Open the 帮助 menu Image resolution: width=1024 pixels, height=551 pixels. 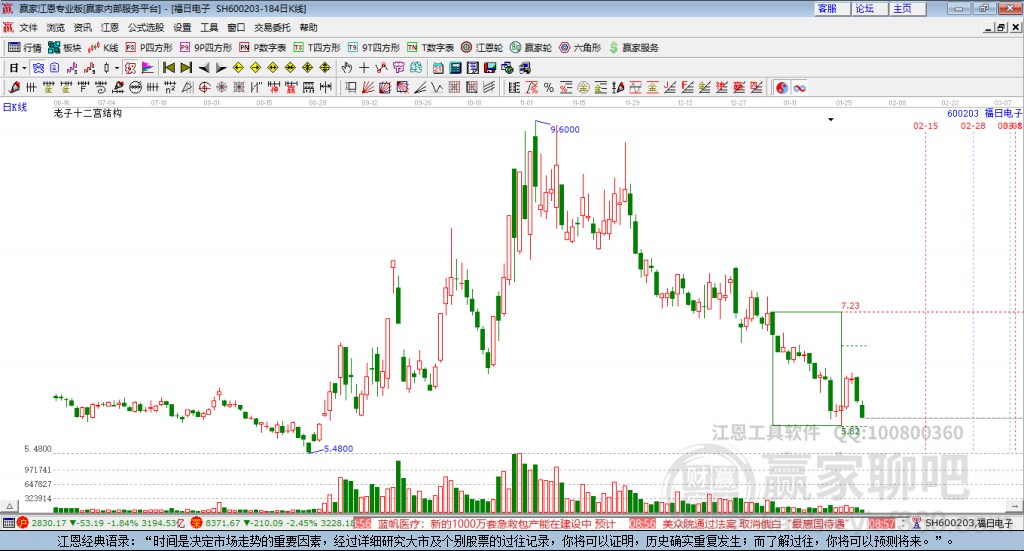point(308,27)
